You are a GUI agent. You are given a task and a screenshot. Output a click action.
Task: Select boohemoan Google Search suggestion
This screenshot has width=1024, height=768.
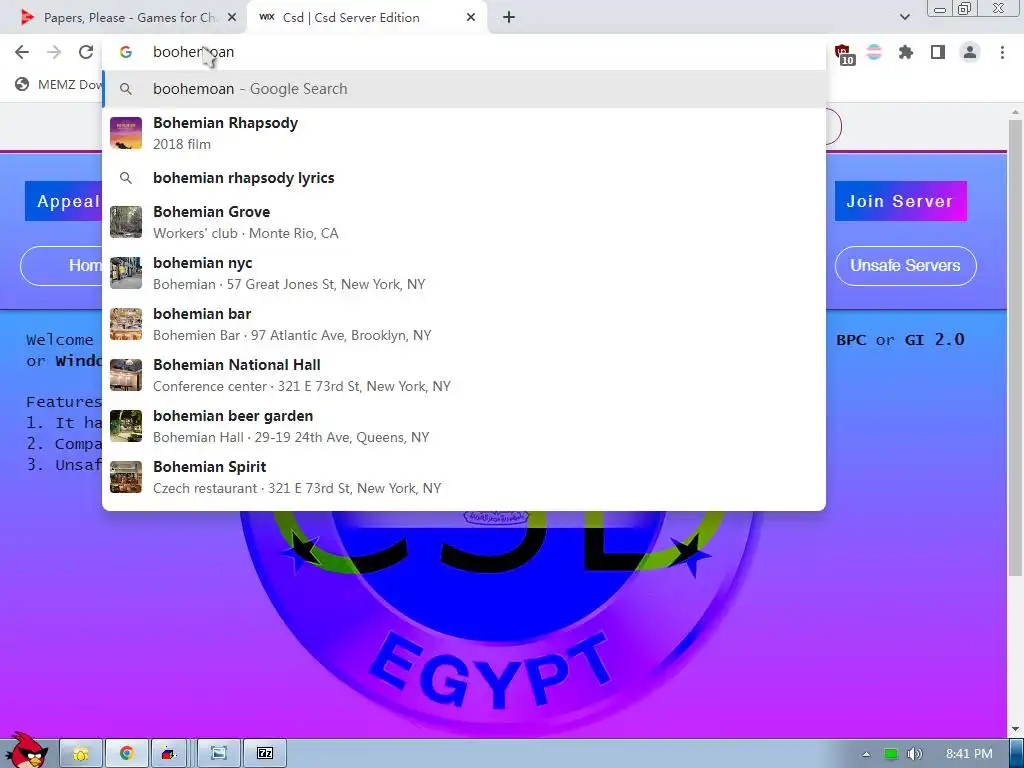464,89
